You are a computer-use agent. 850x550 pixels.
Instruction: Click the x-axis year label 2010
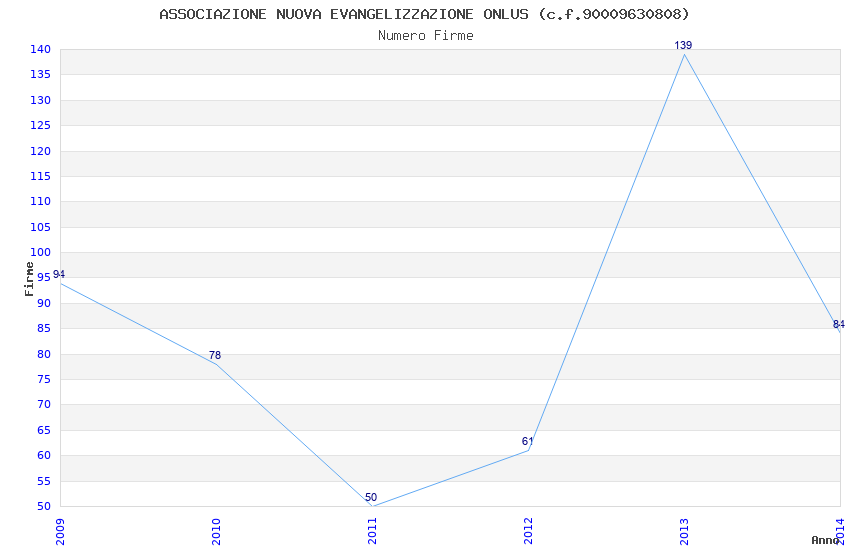pos(216,531)
